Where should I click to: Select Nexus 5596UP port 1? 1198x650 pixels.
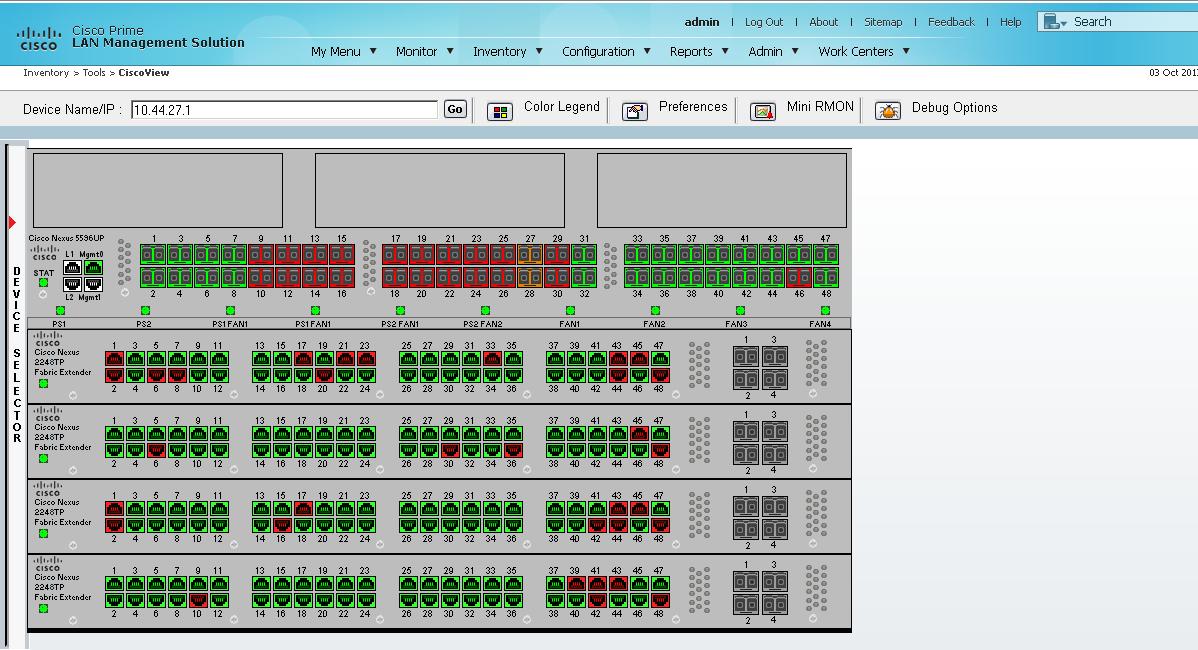pyautogui.click(x=153, y=254)
